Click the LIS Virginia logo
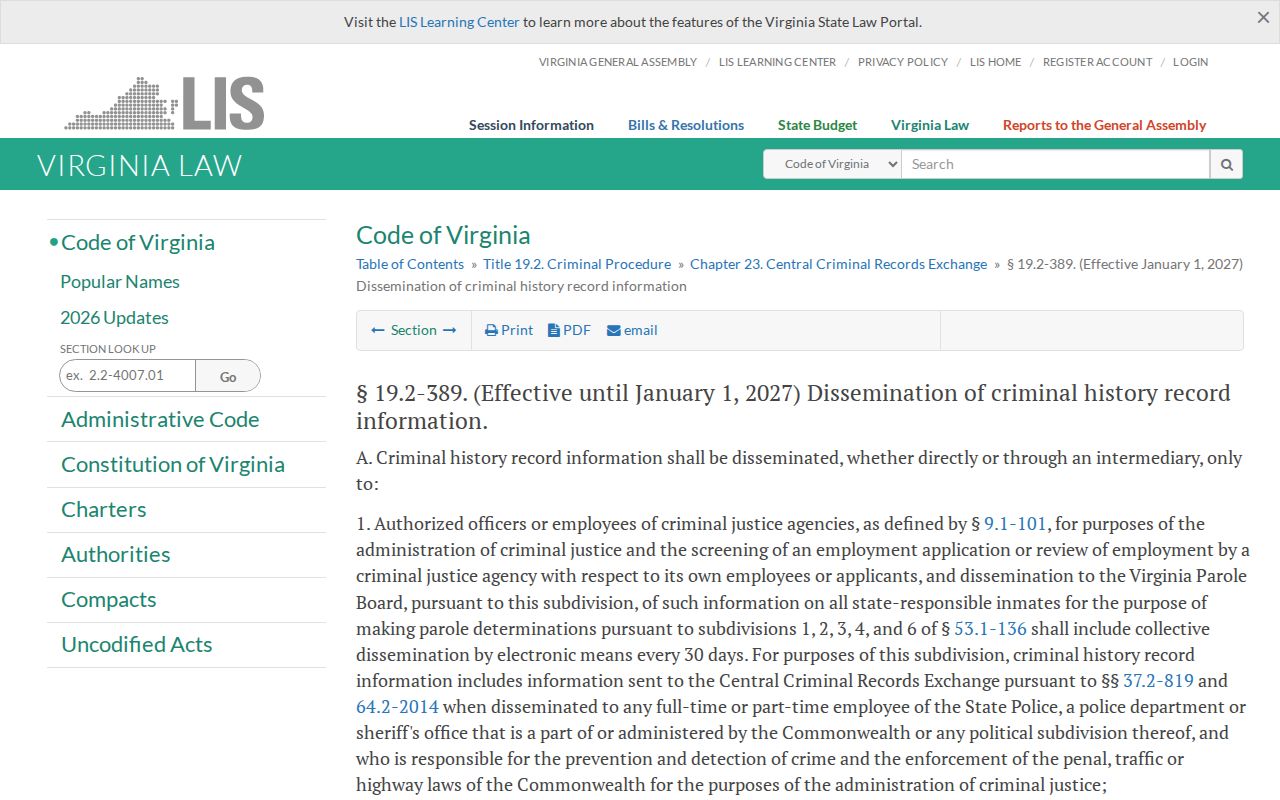 [x=164, y=103]
